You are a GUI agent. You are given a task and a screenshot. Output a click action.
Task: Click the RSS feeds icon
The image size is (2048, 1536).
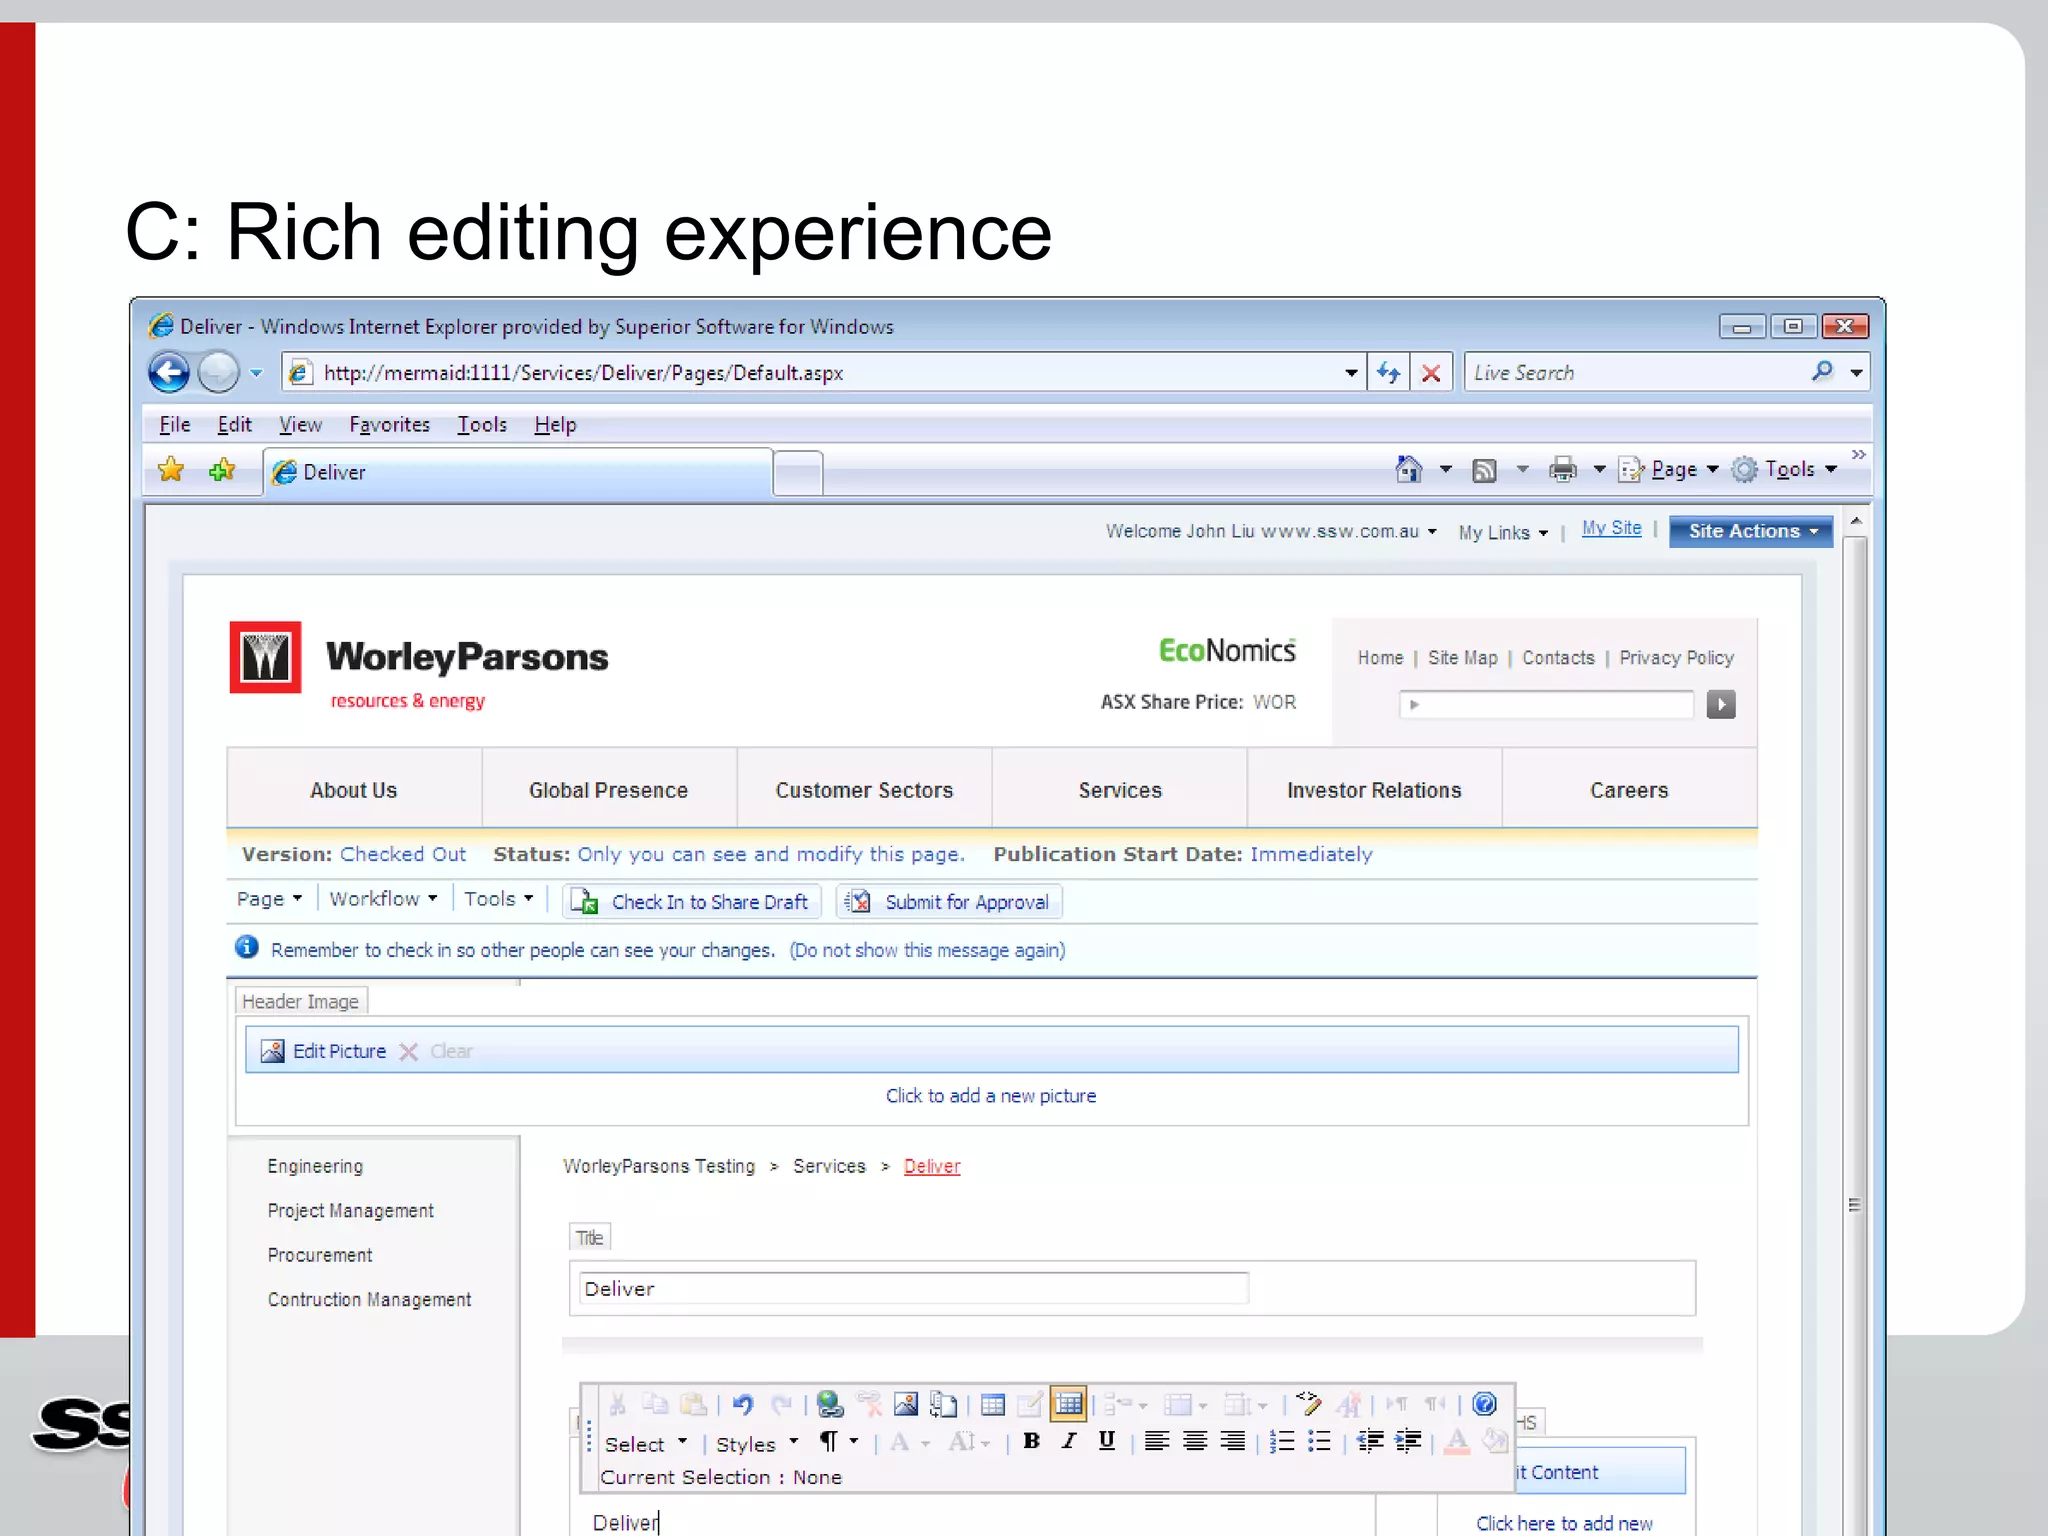[x=1484, y=470]
